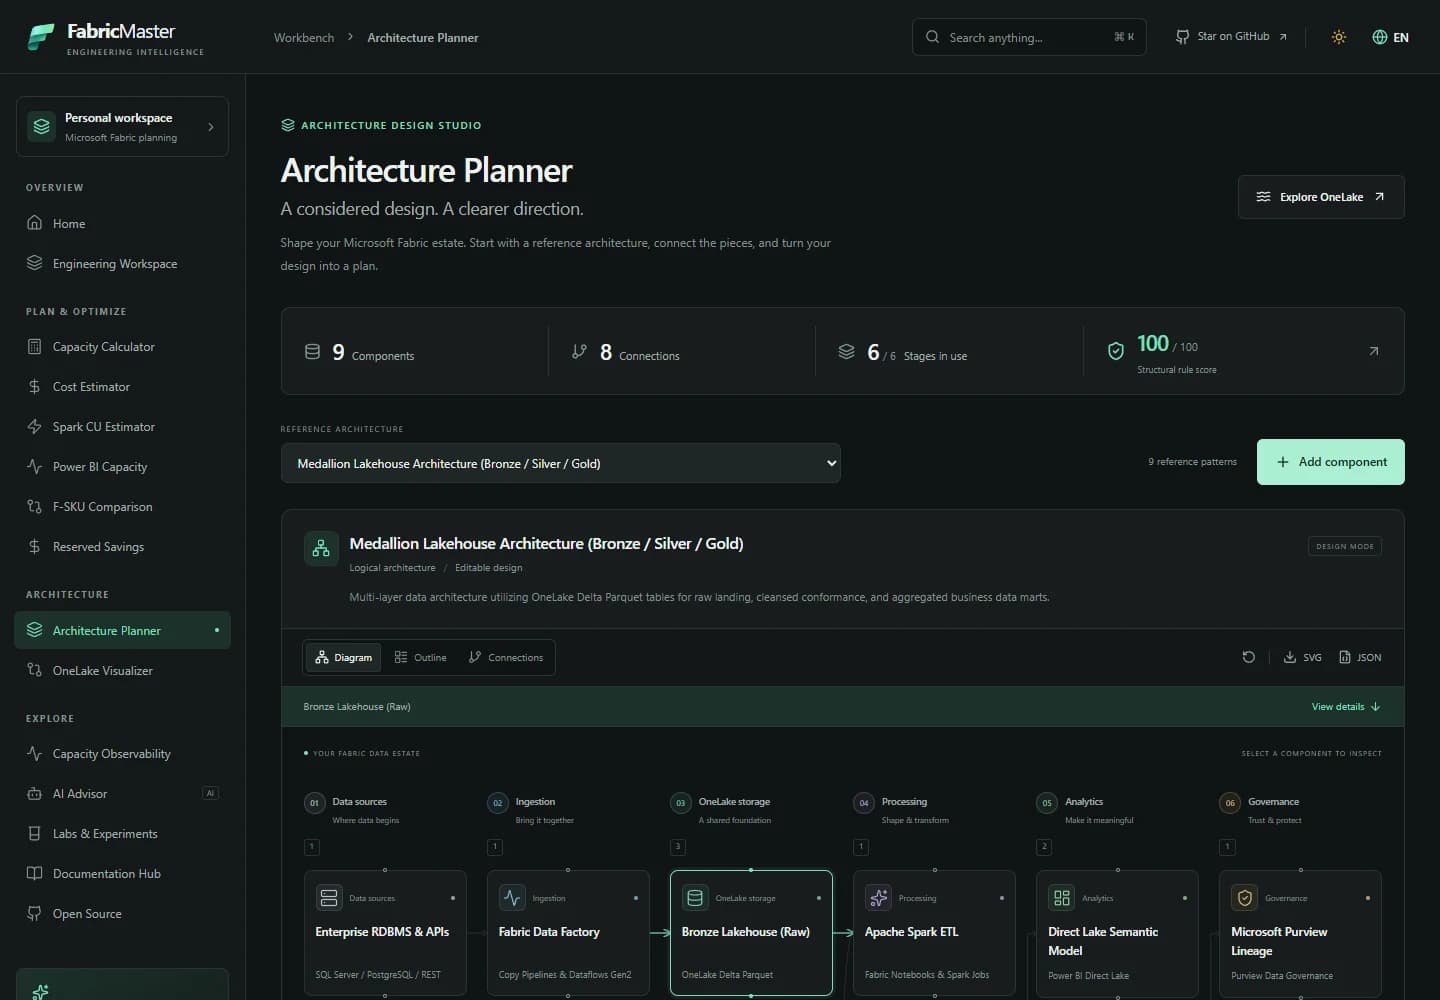Click the FabricMaster logo icon
1440x1000 pixels.
pos(41,37)
